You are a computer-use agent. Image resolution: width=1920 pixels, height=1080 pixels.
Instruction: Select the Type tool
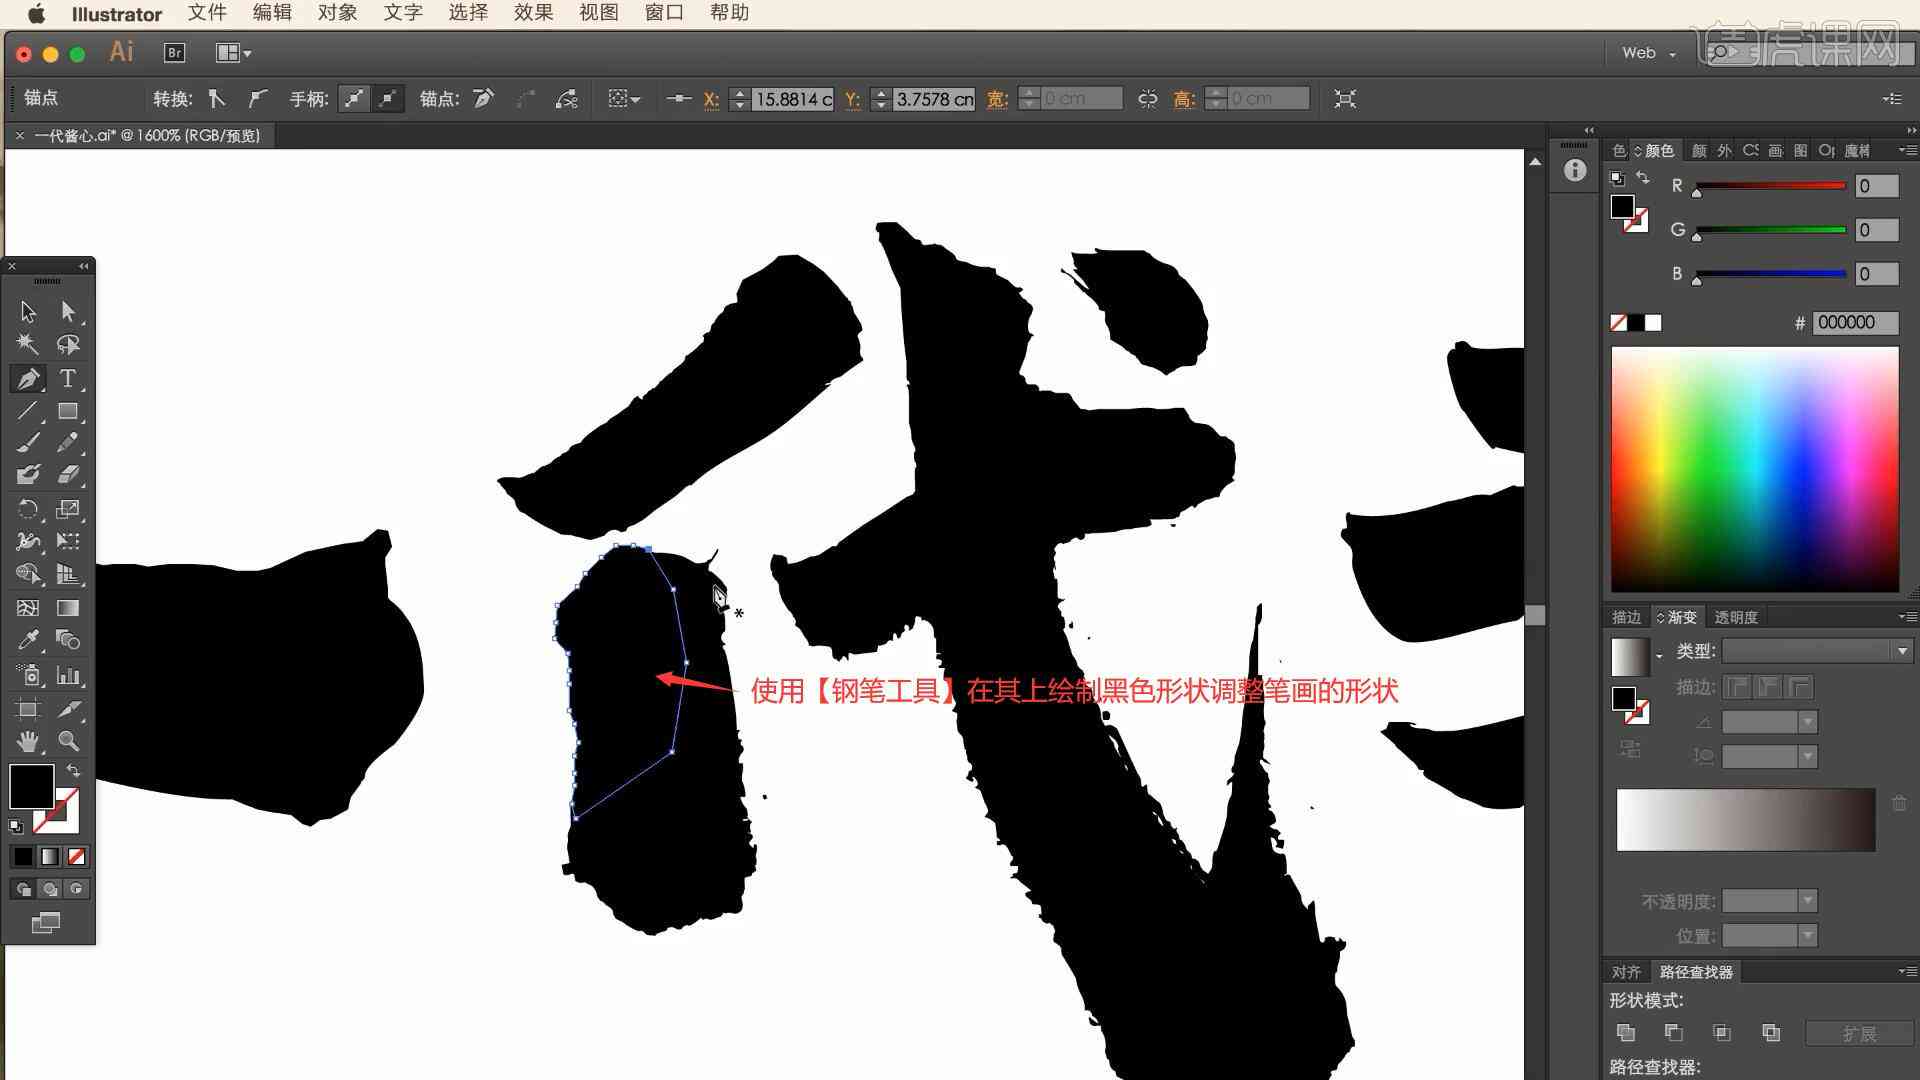click(67, 378)
